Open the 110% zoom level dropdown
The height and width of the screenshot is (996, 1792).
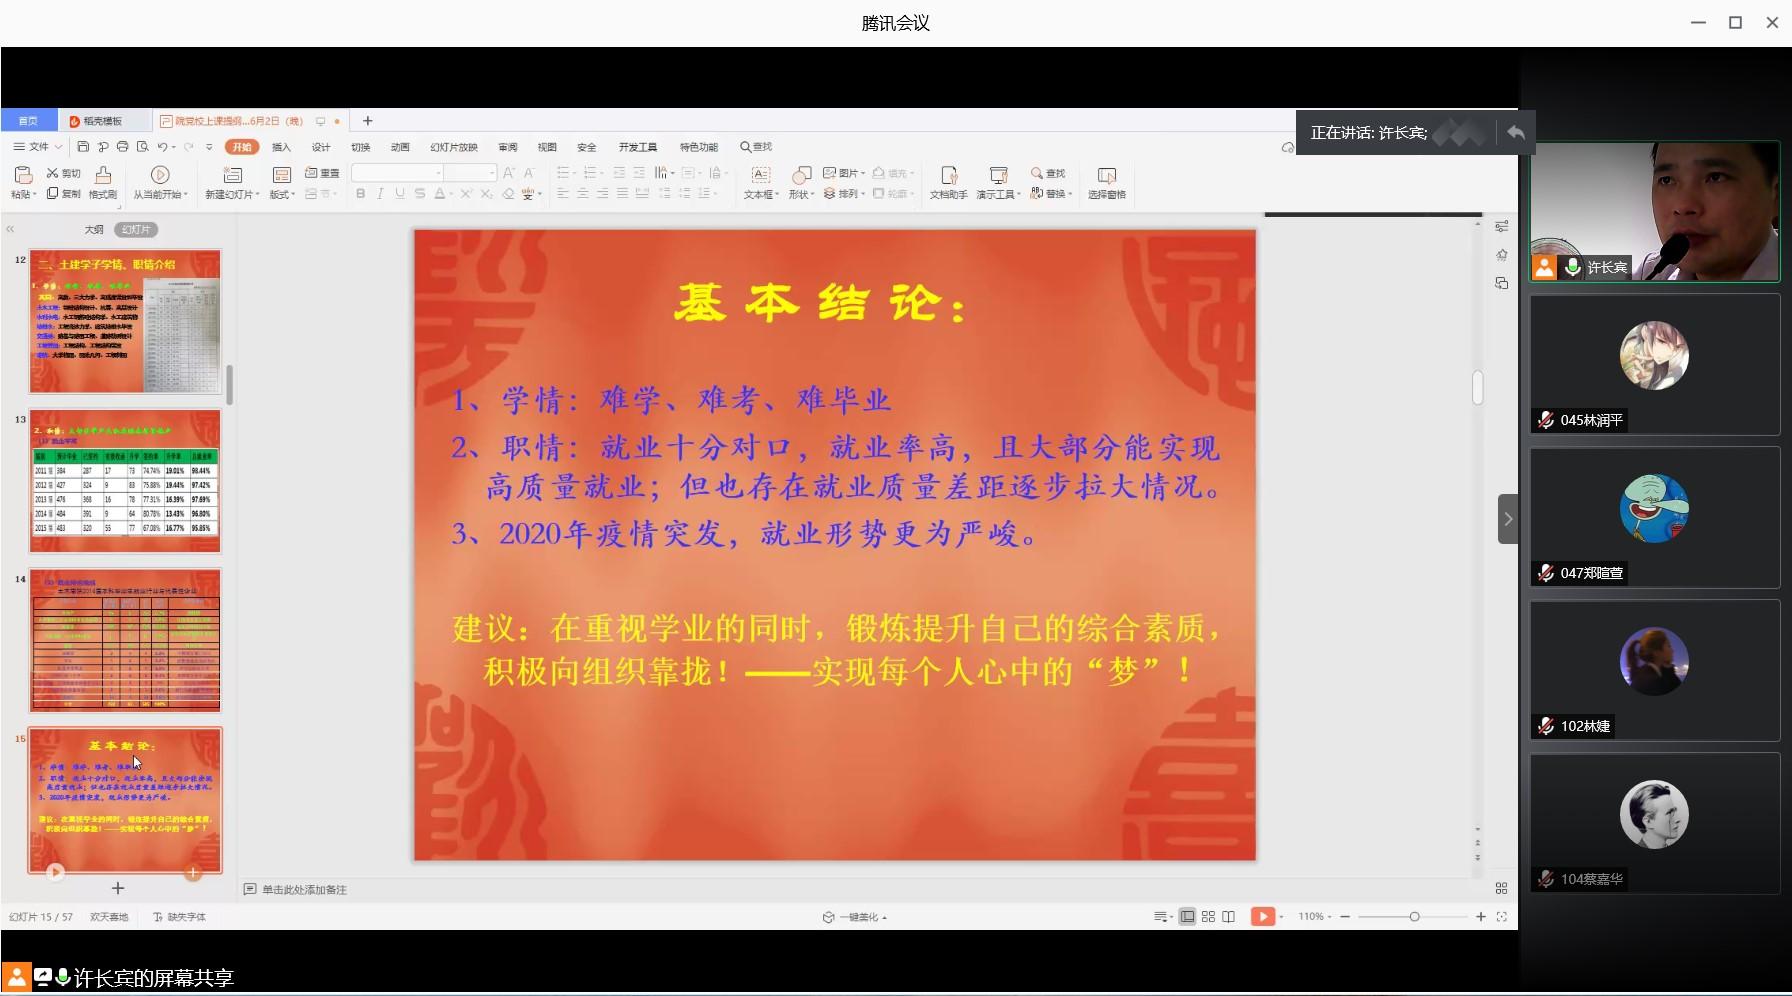[x=1314, y=917]
